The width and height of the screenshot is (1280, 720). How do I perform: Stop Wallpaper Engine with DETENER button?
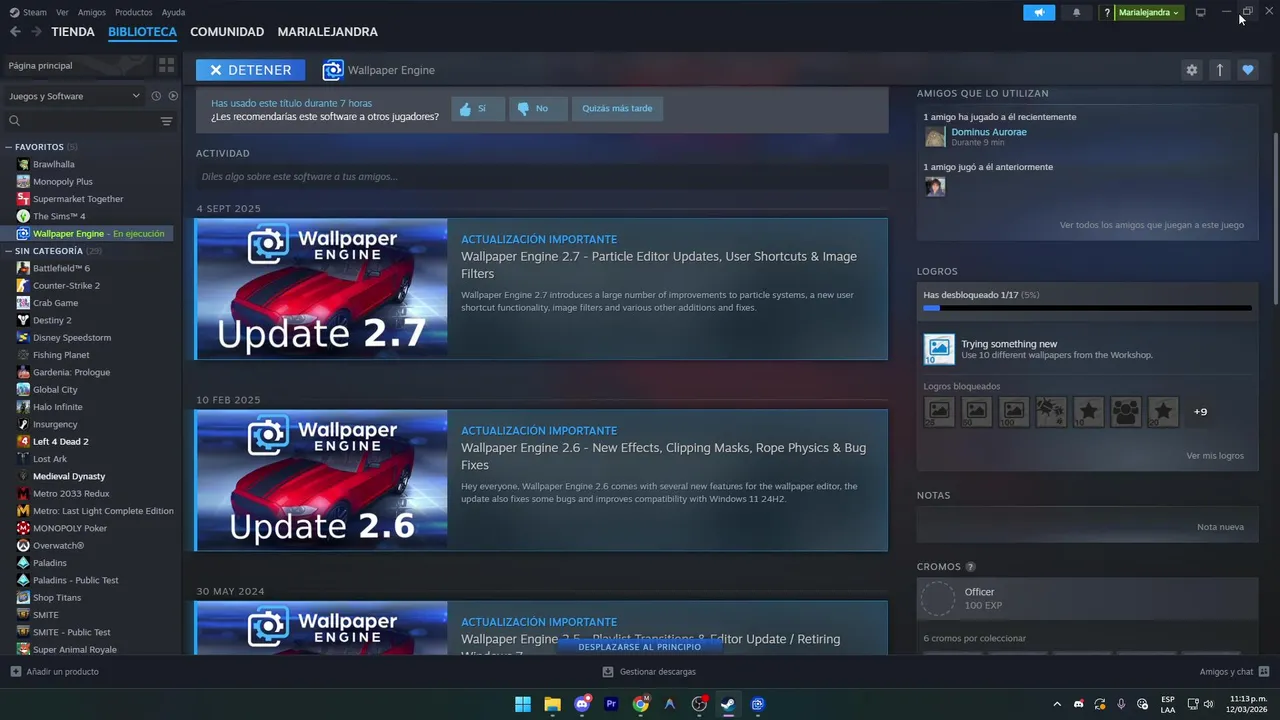pos(251,70)
